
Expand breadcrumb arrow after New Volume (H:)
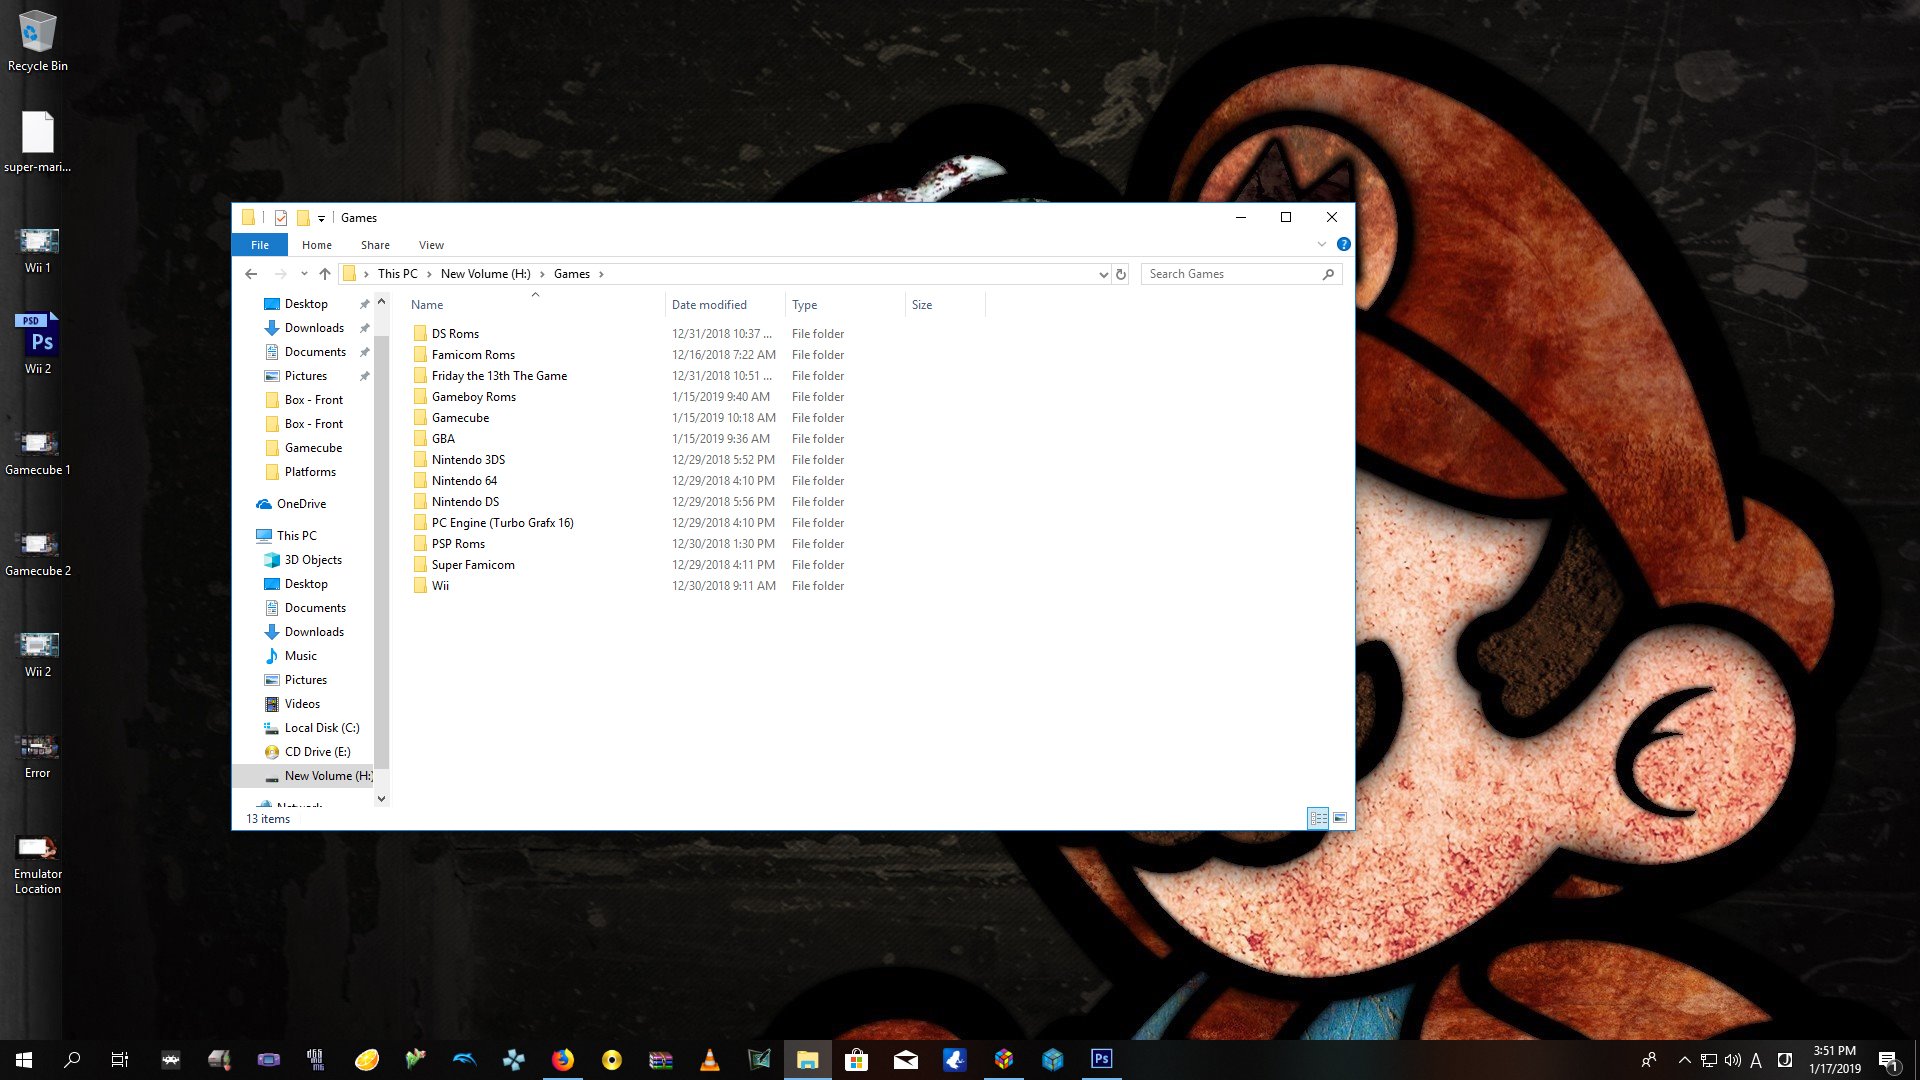click(542, 274)
